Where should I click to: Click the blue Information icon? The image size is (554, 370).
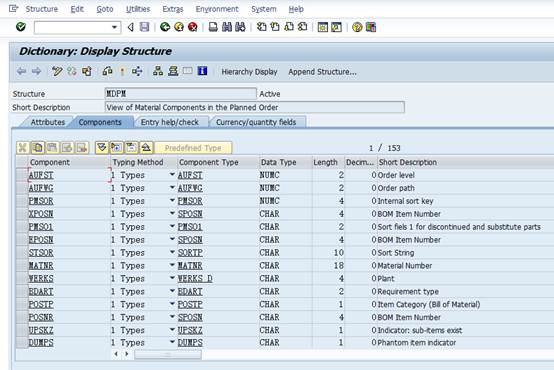click(202, 71)
